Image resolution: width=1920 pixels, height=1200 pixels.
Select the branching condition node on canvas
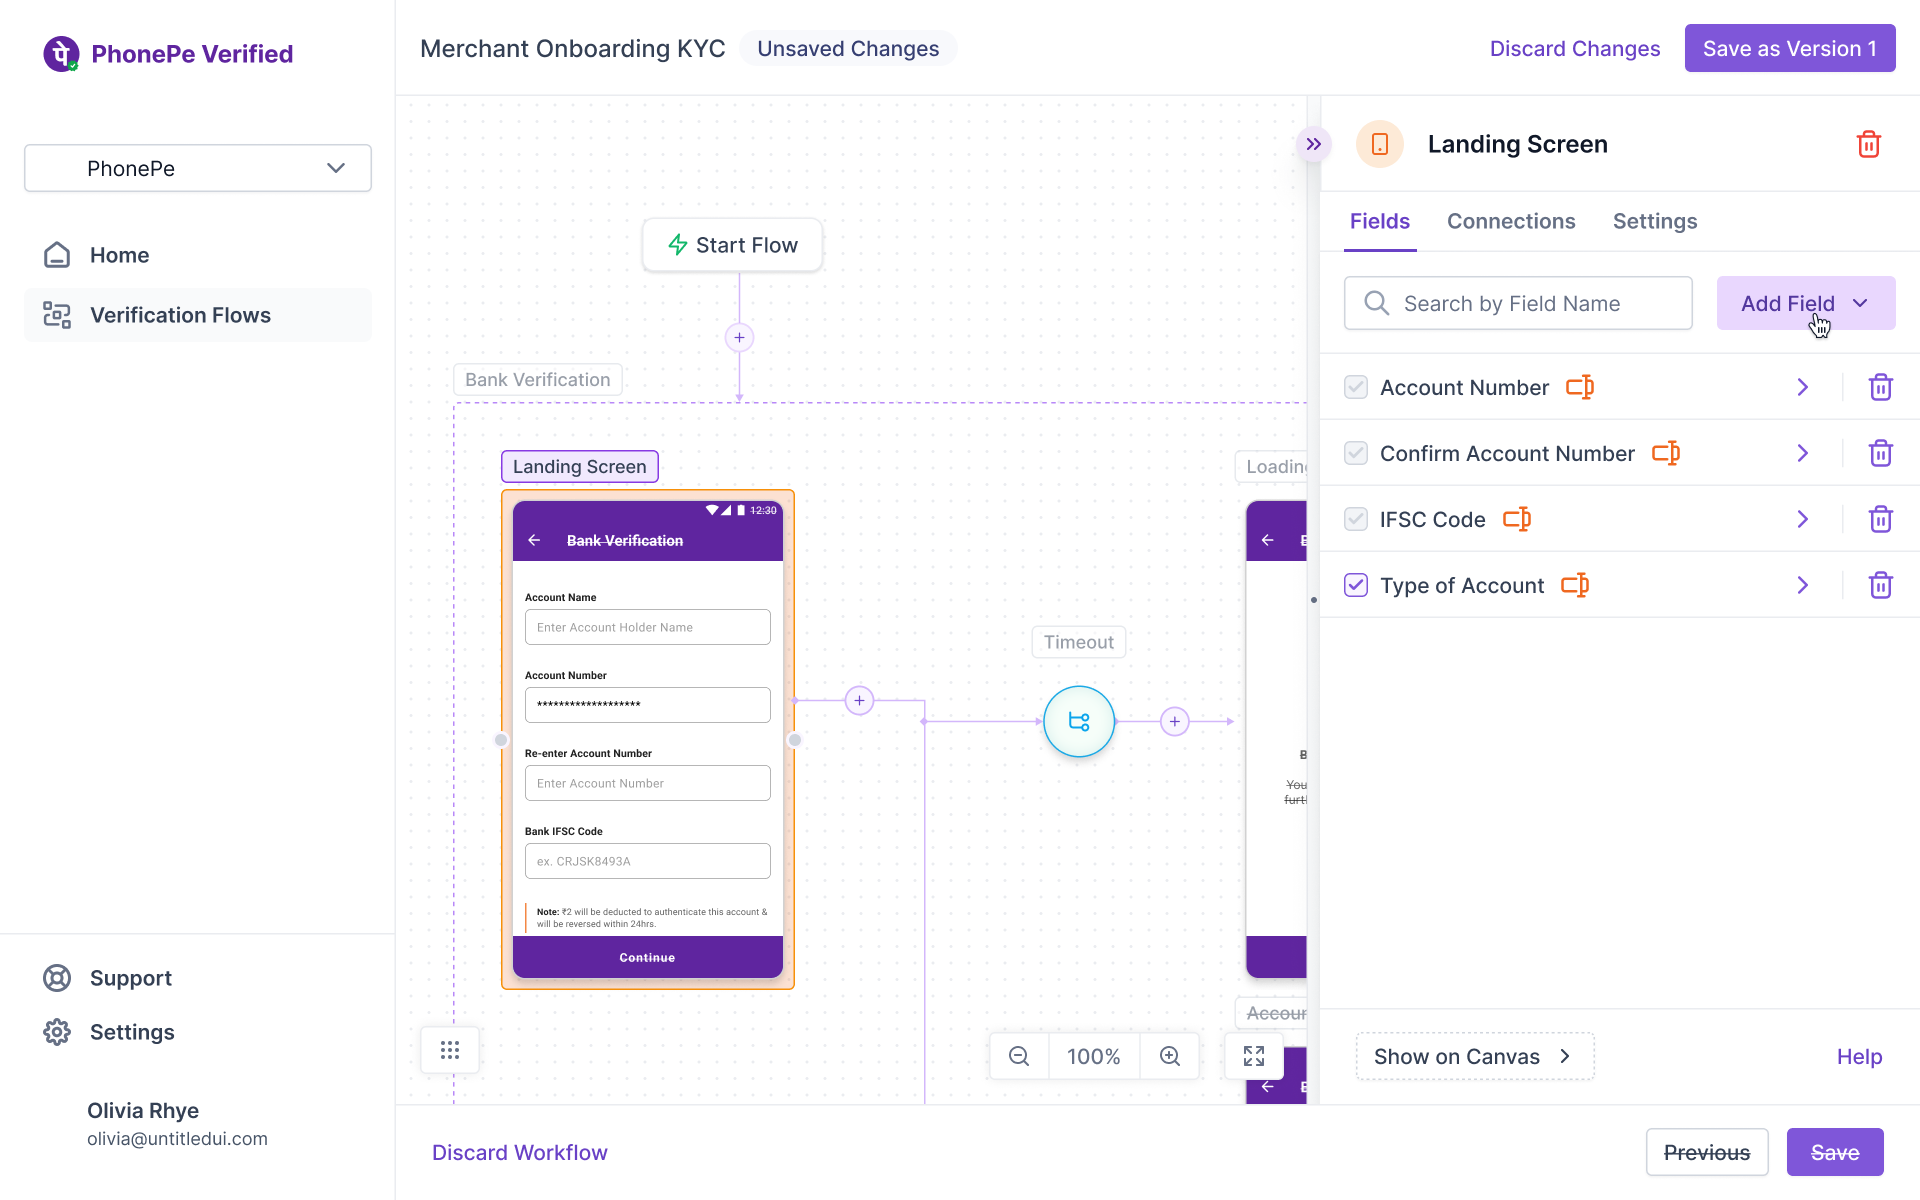[x=1079, y=721]
